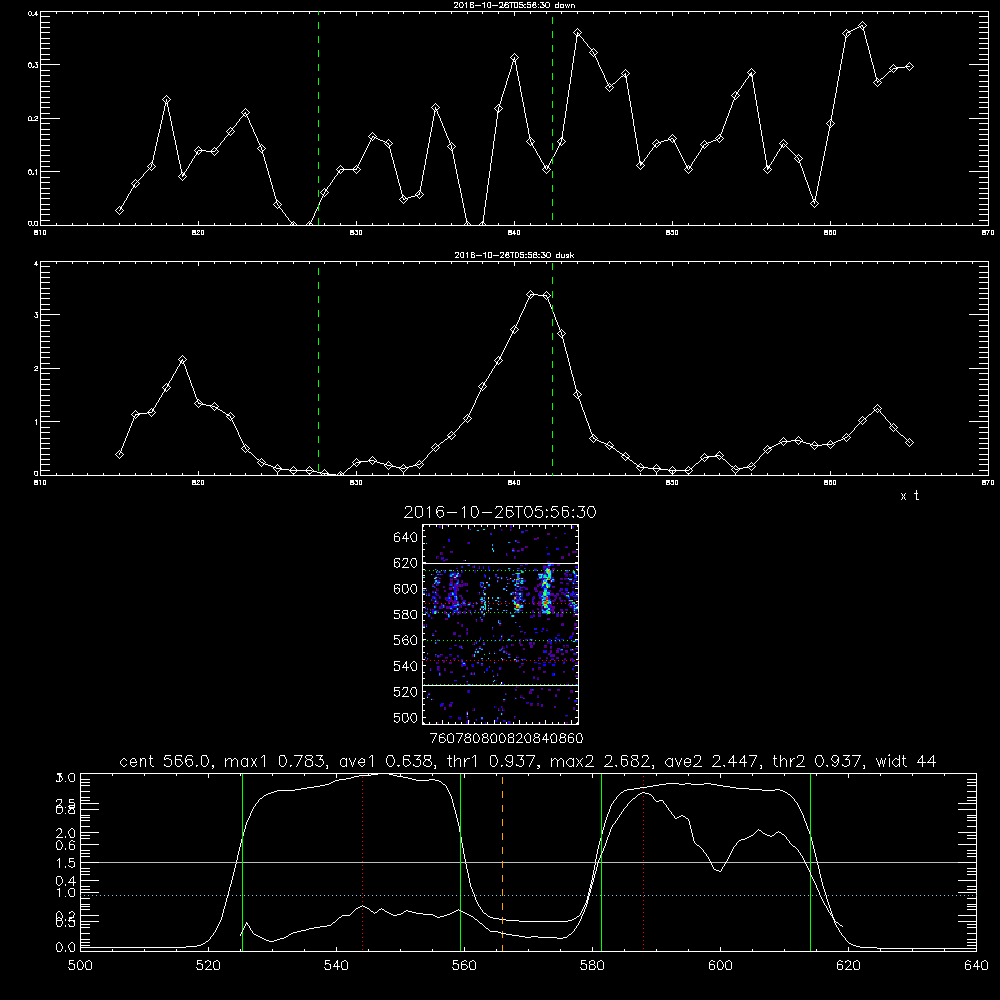Screen dimensions: 1000x1000
Task: Click the first green dashed line in dusk plot
Action: pyautogui.click(x=318, y=369)
